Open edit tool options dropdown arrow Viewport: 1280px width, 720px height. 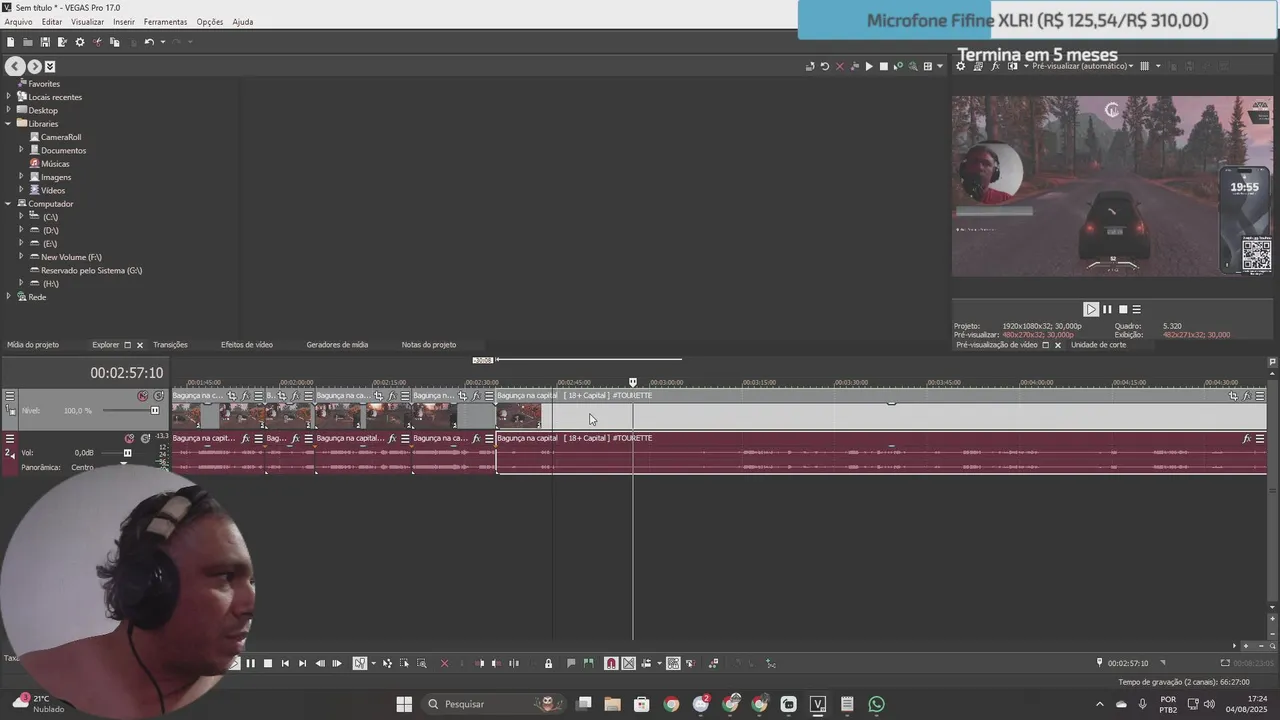tap(374, 663)
